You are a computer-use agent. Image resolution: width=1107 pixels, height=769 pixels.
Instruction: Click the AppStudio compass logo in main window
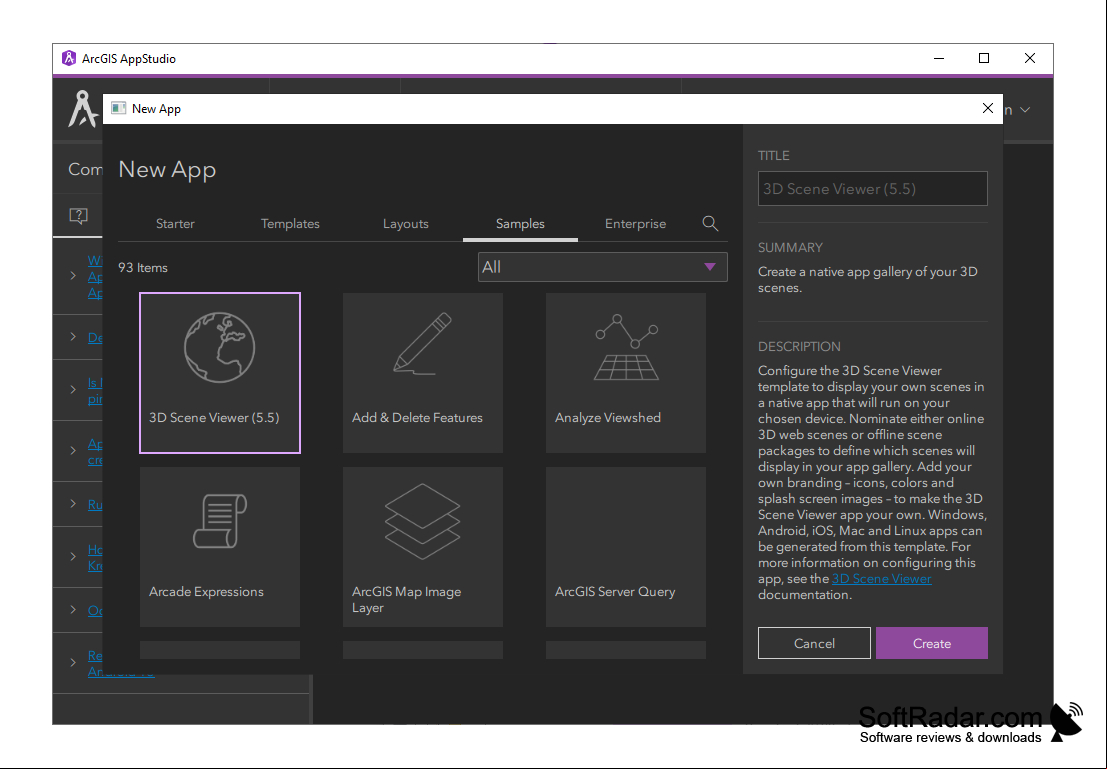[x=82, y=109]
